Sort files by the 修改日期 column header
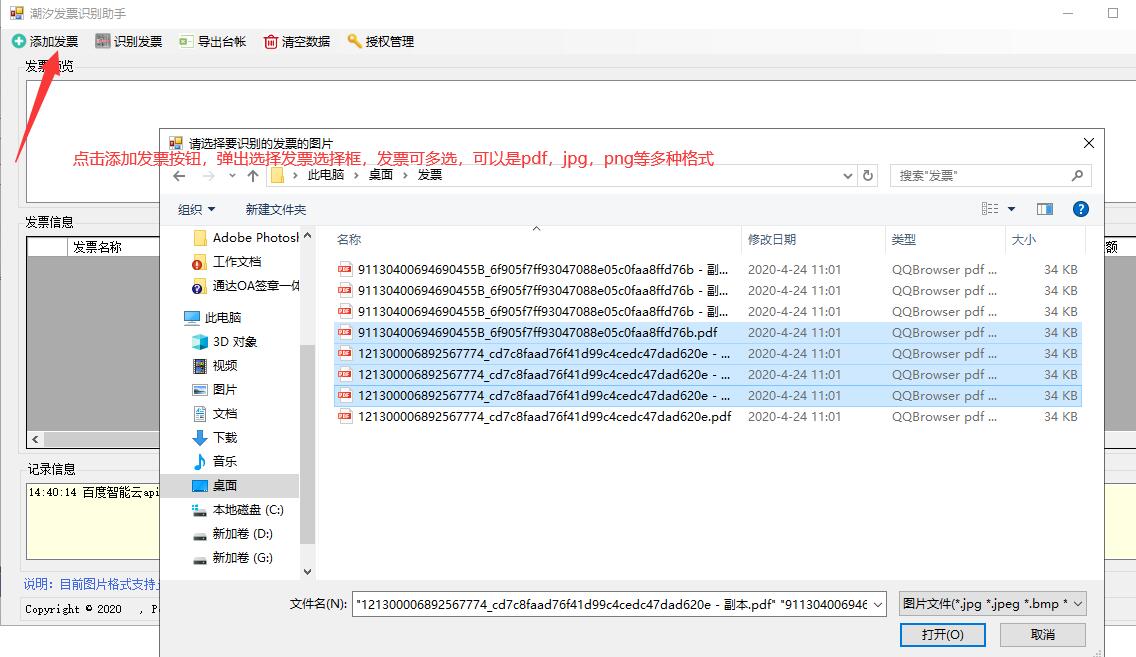 pyautogui.click(x=772, y=240)
